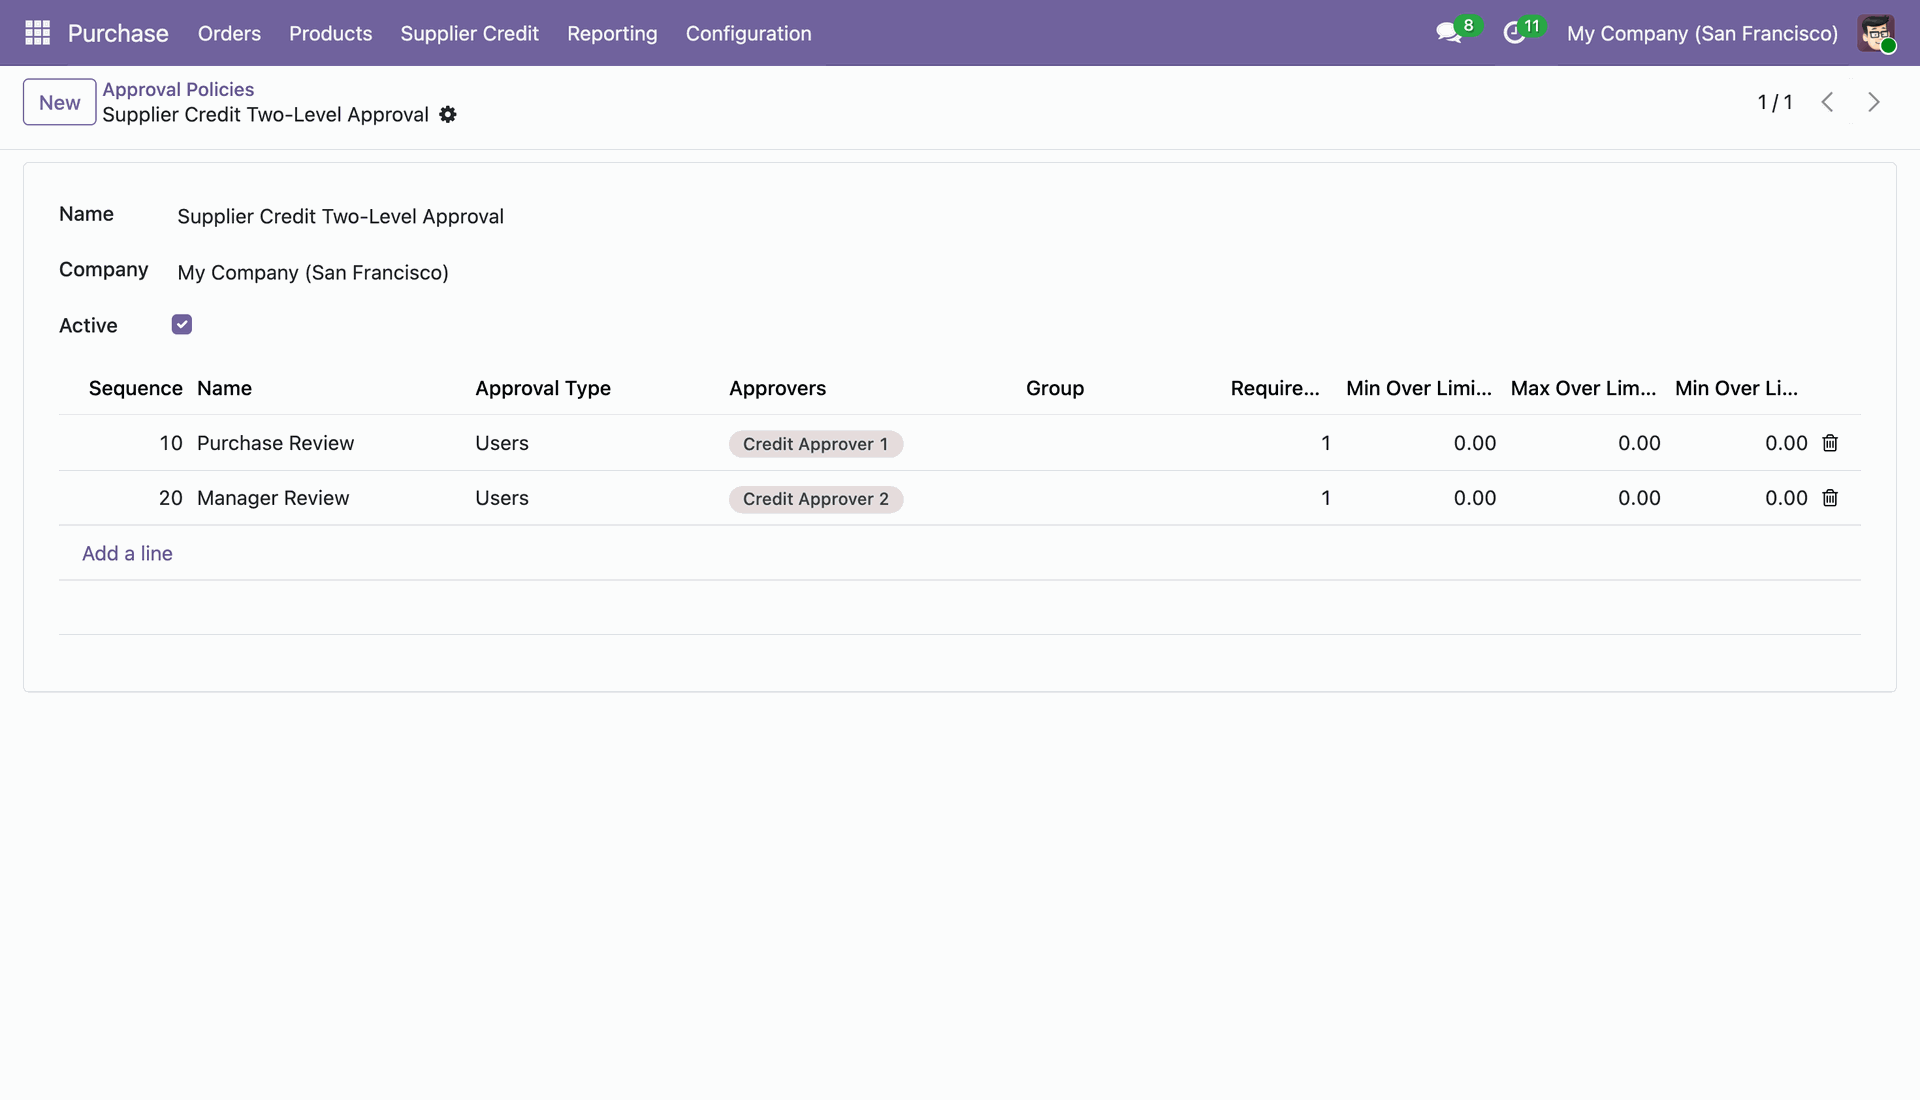Click the sequence 10 cell
Image resolution: width=1920 pixels, height=1100 pixels.
(x=170, y=443)
